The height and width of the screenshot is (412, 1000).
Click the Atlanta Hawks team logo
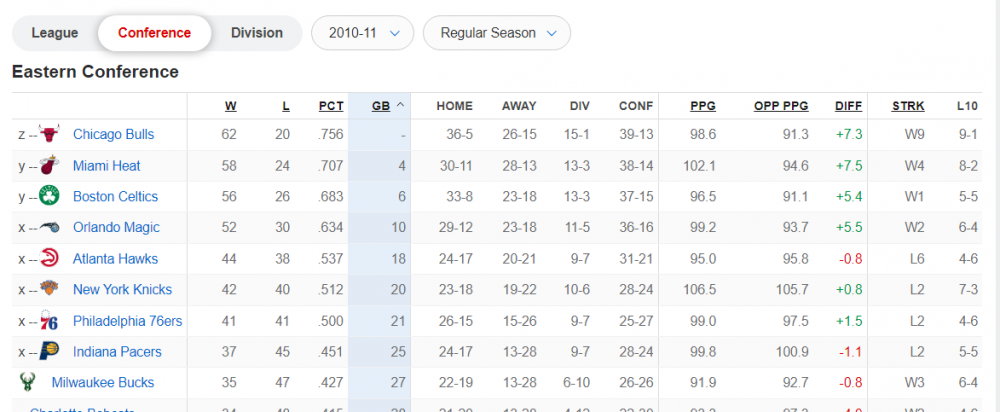(x=50, y=258)
